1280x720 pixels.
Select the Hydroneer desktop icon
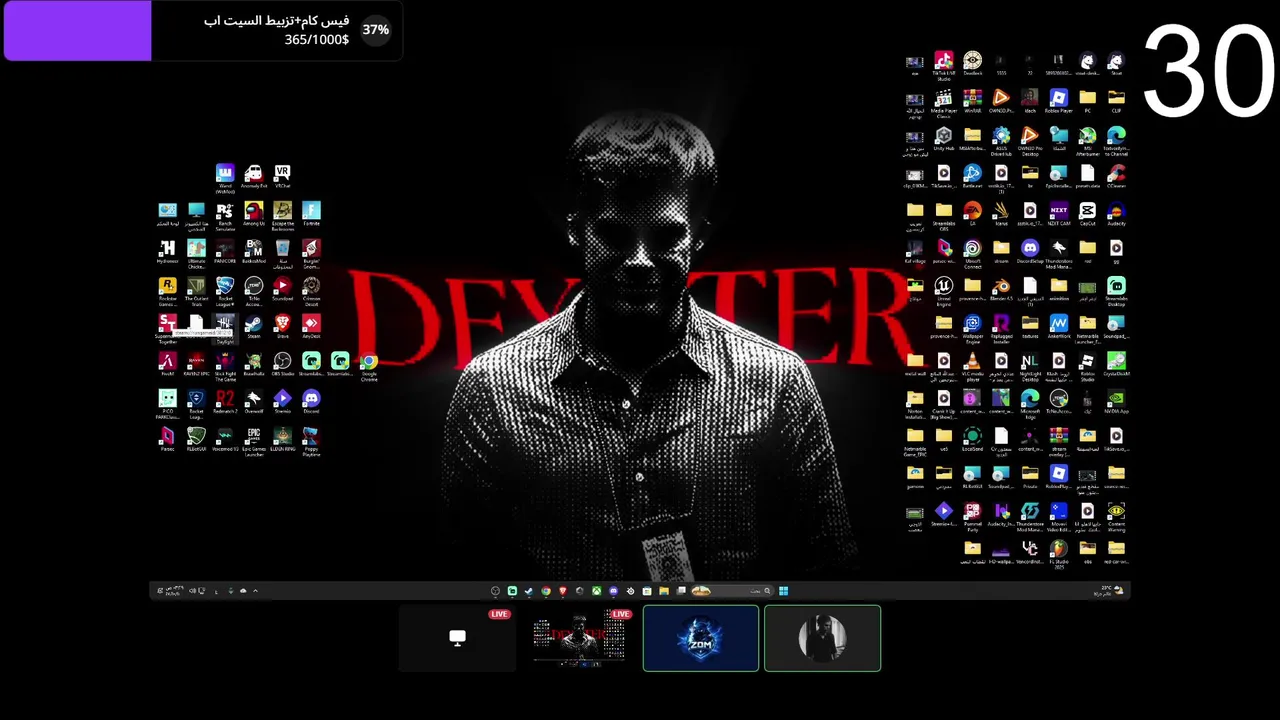pyautogui.click(x=167, y=252)
